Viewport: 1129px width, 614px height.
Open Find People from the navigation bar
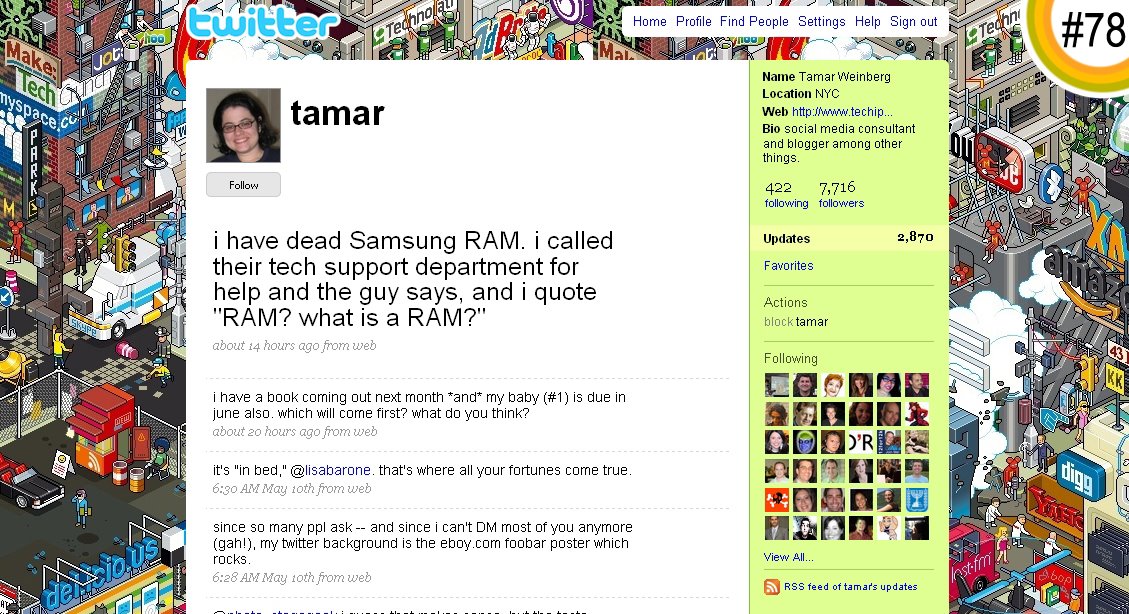click(754, 21)
